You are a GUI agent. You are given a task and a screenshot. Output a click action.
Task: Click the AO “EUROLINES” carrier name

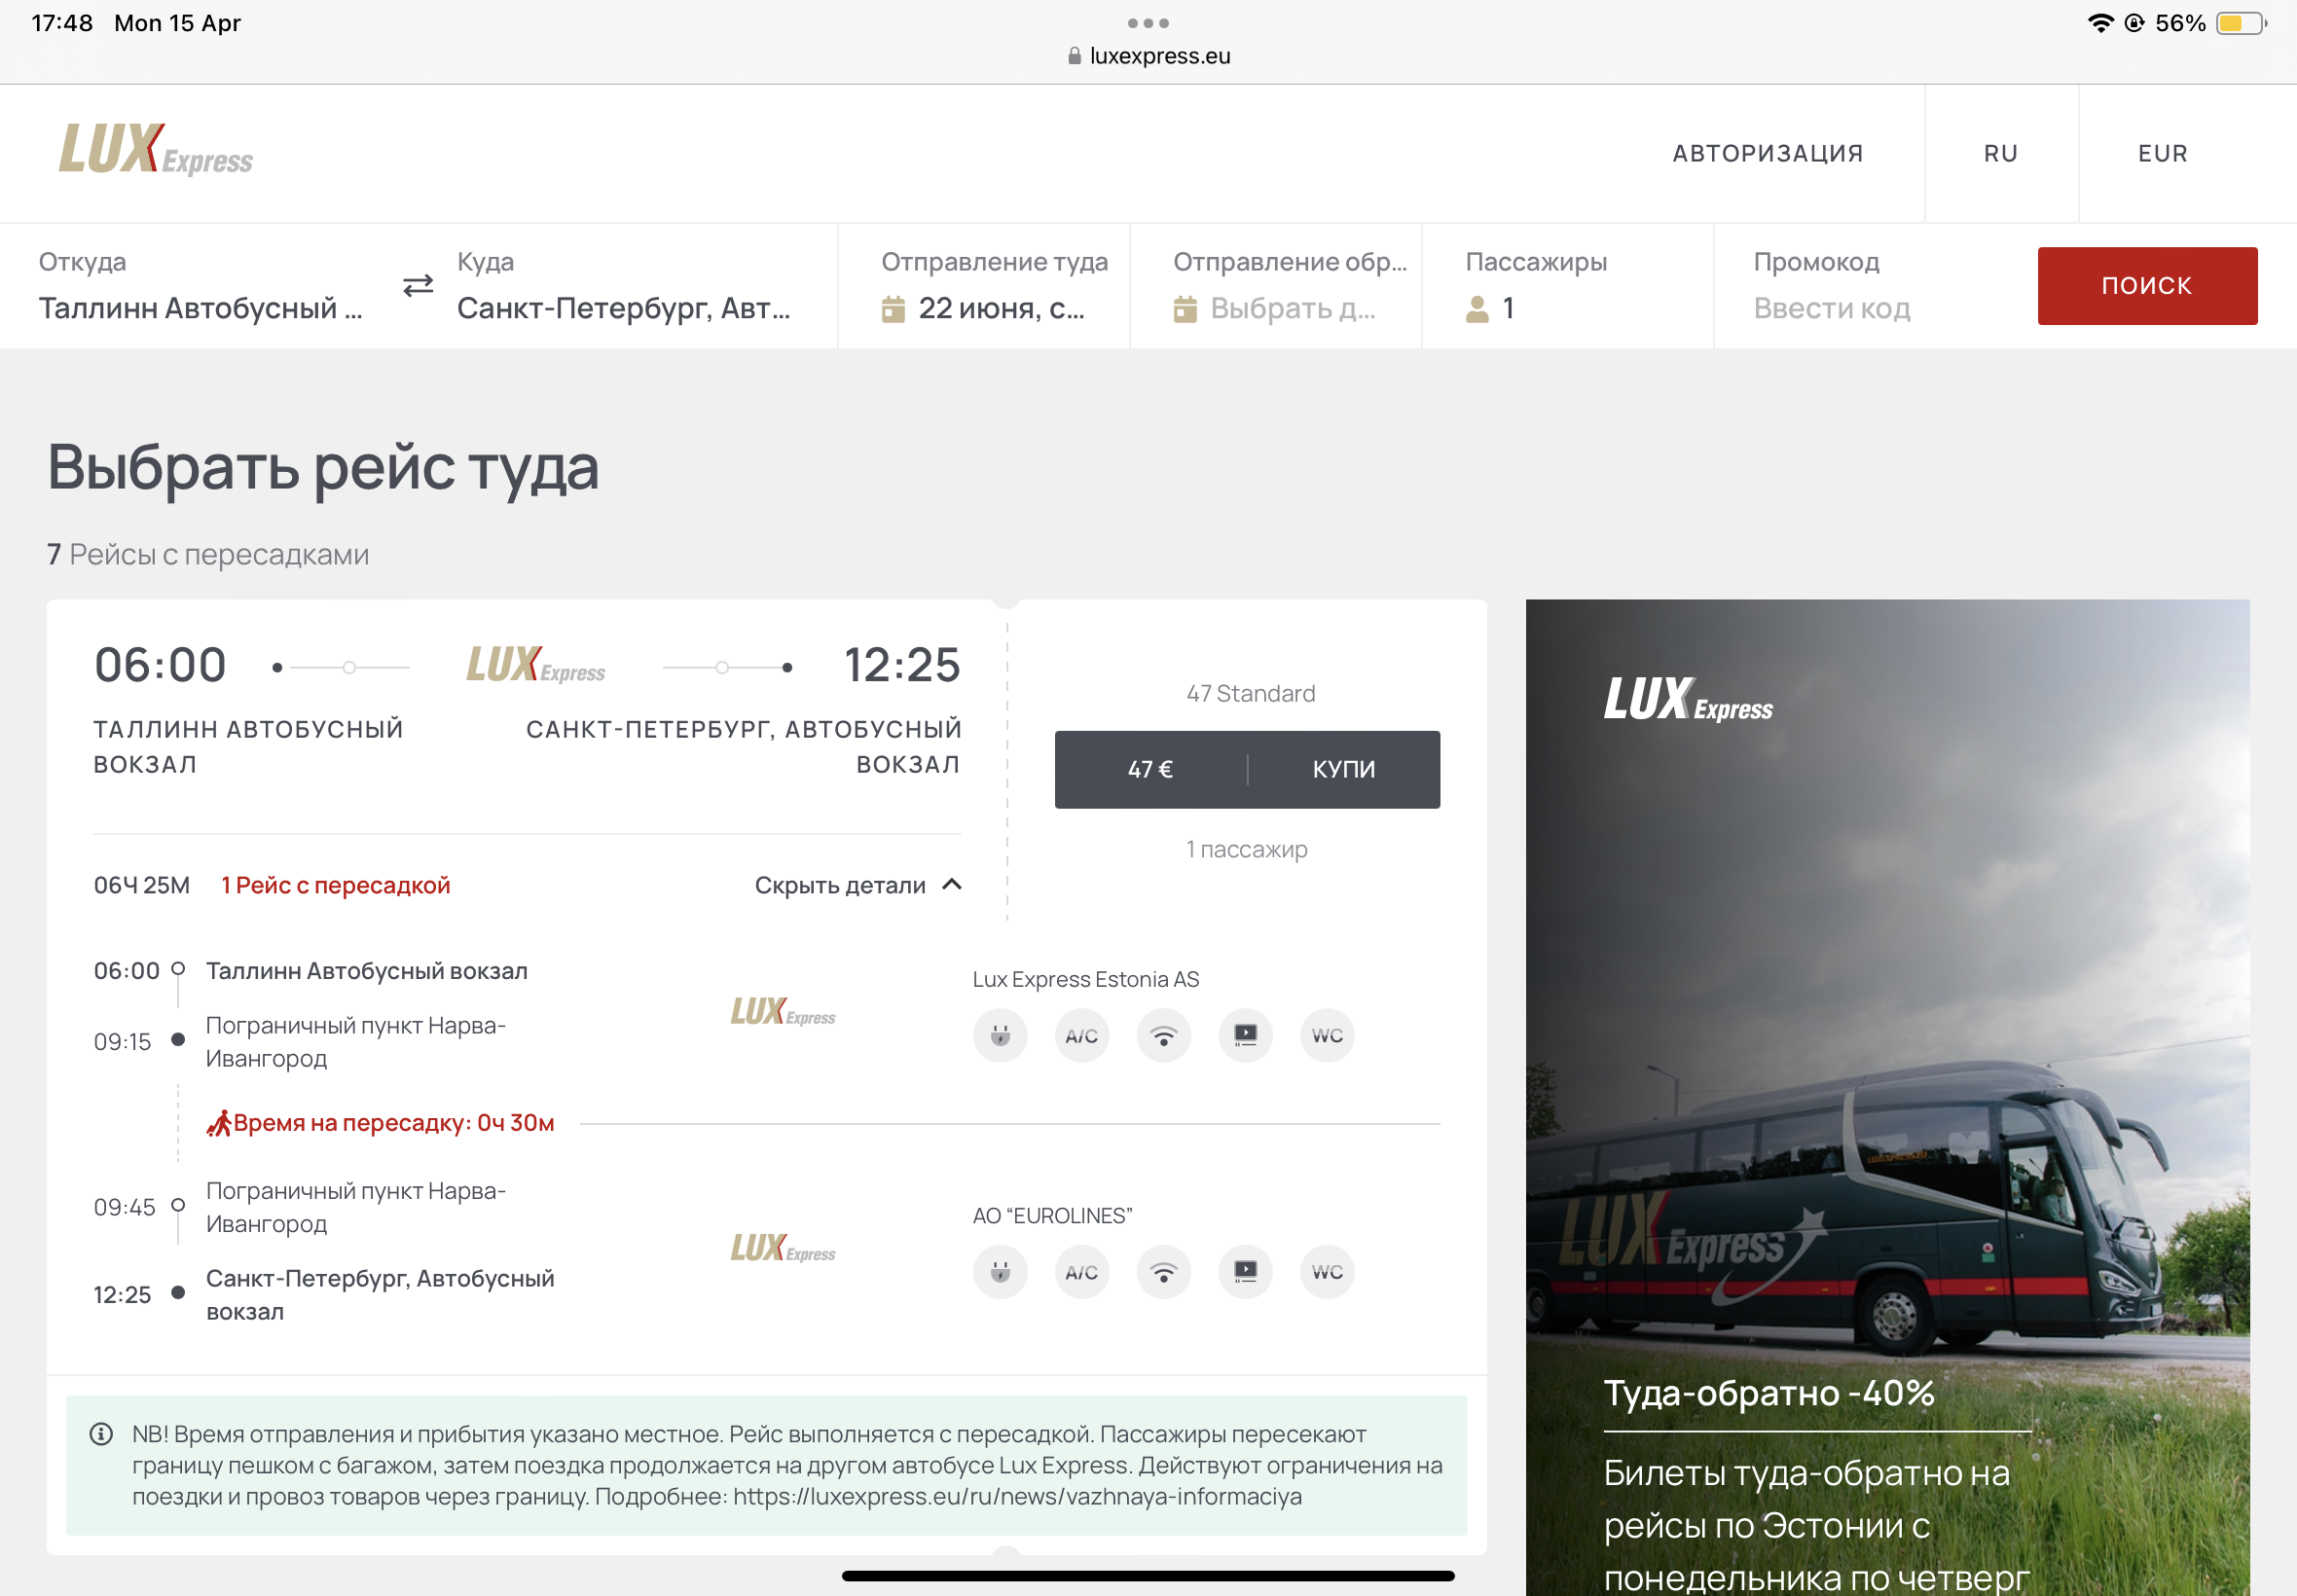pos(1052,1216)
